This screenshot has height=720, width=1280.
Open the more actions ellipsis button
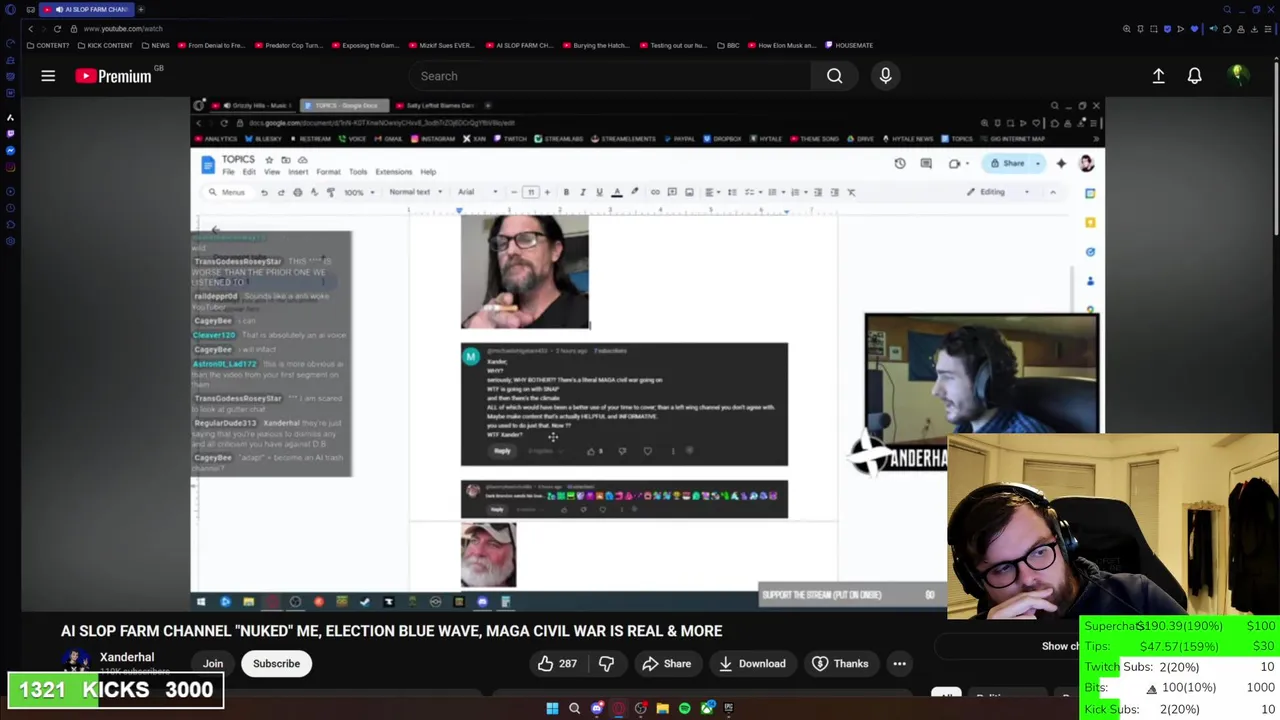tap(899, 664)
